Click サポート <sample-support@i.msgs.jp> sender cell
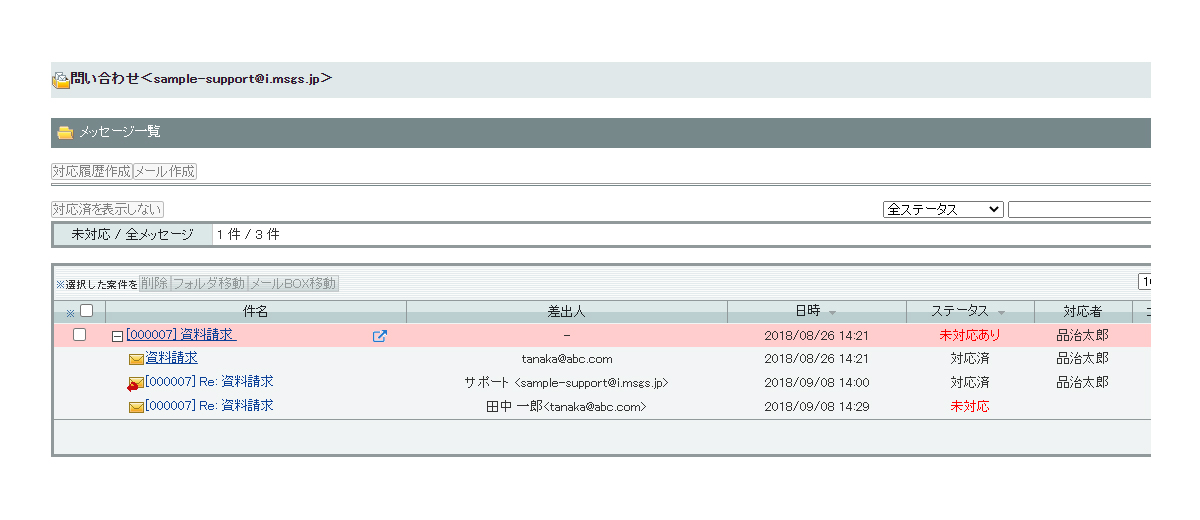 point(566,383)
